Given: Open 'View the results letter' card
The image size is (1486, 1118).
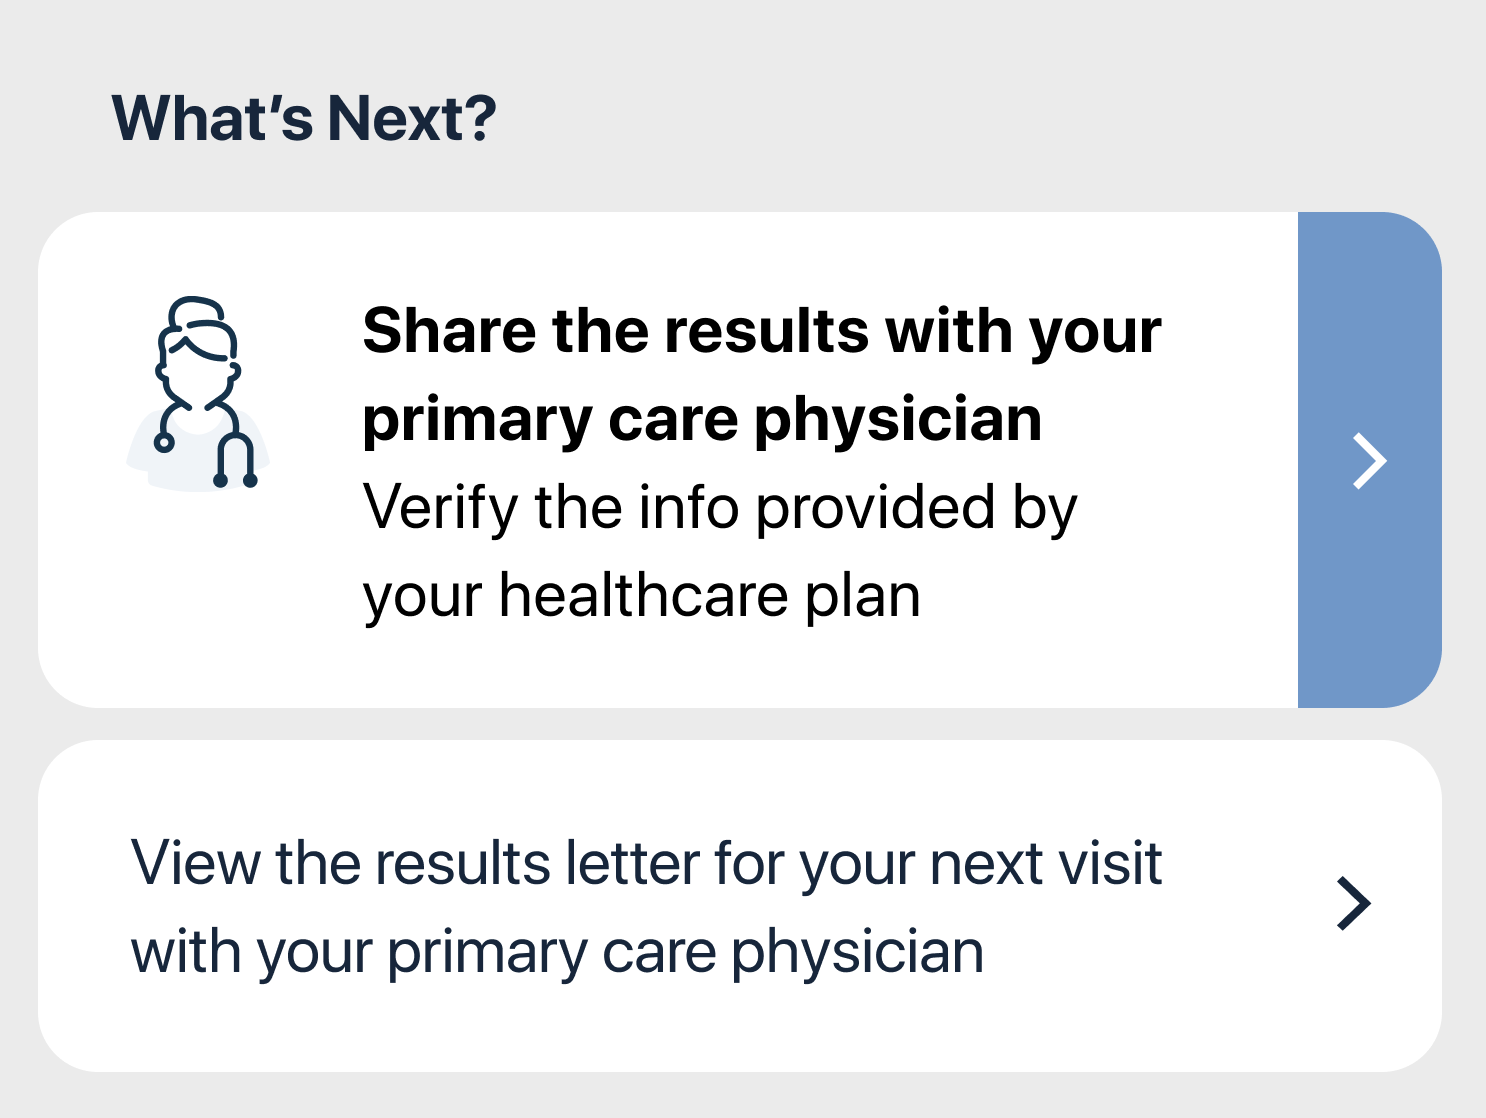Looking at the screenshot, I should [x=740, y=906].
